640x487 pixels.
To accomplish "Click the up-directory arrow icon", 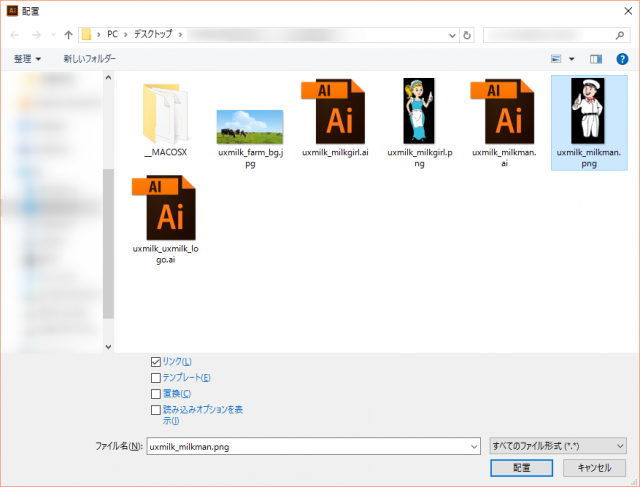I will pyautogui.click(x=68, y=35).
